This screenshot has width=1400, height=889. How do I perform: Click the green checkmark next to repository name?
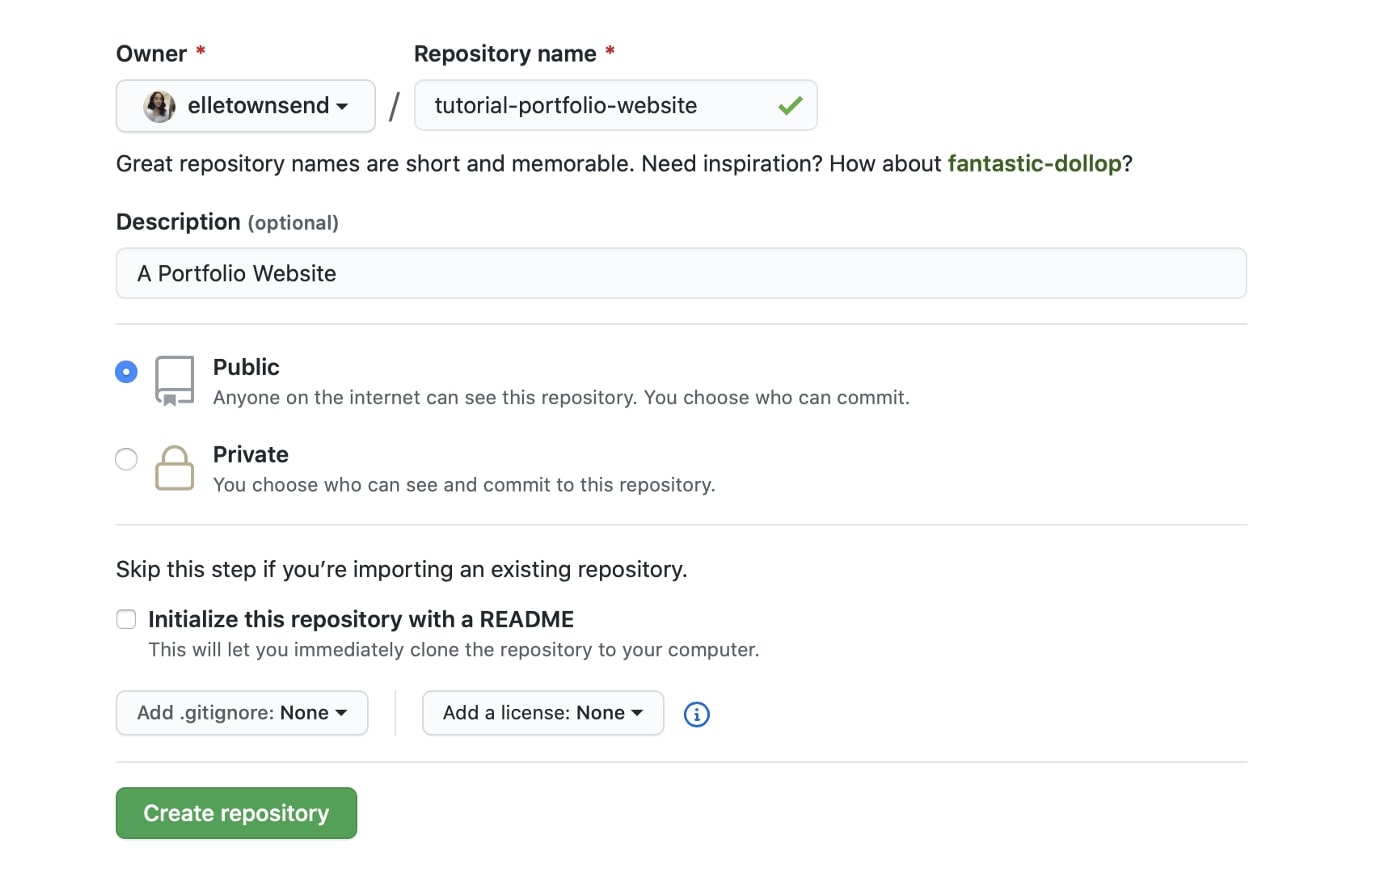789,104
